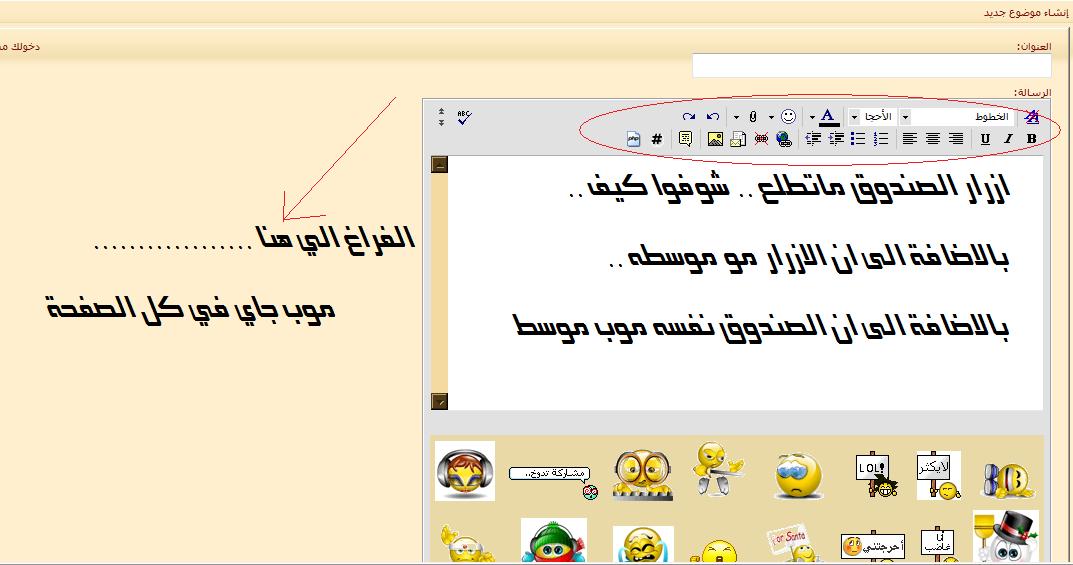The image size is (1073, 565).
Task: Click the undo arrow button
Action: (x=713, y=117)
